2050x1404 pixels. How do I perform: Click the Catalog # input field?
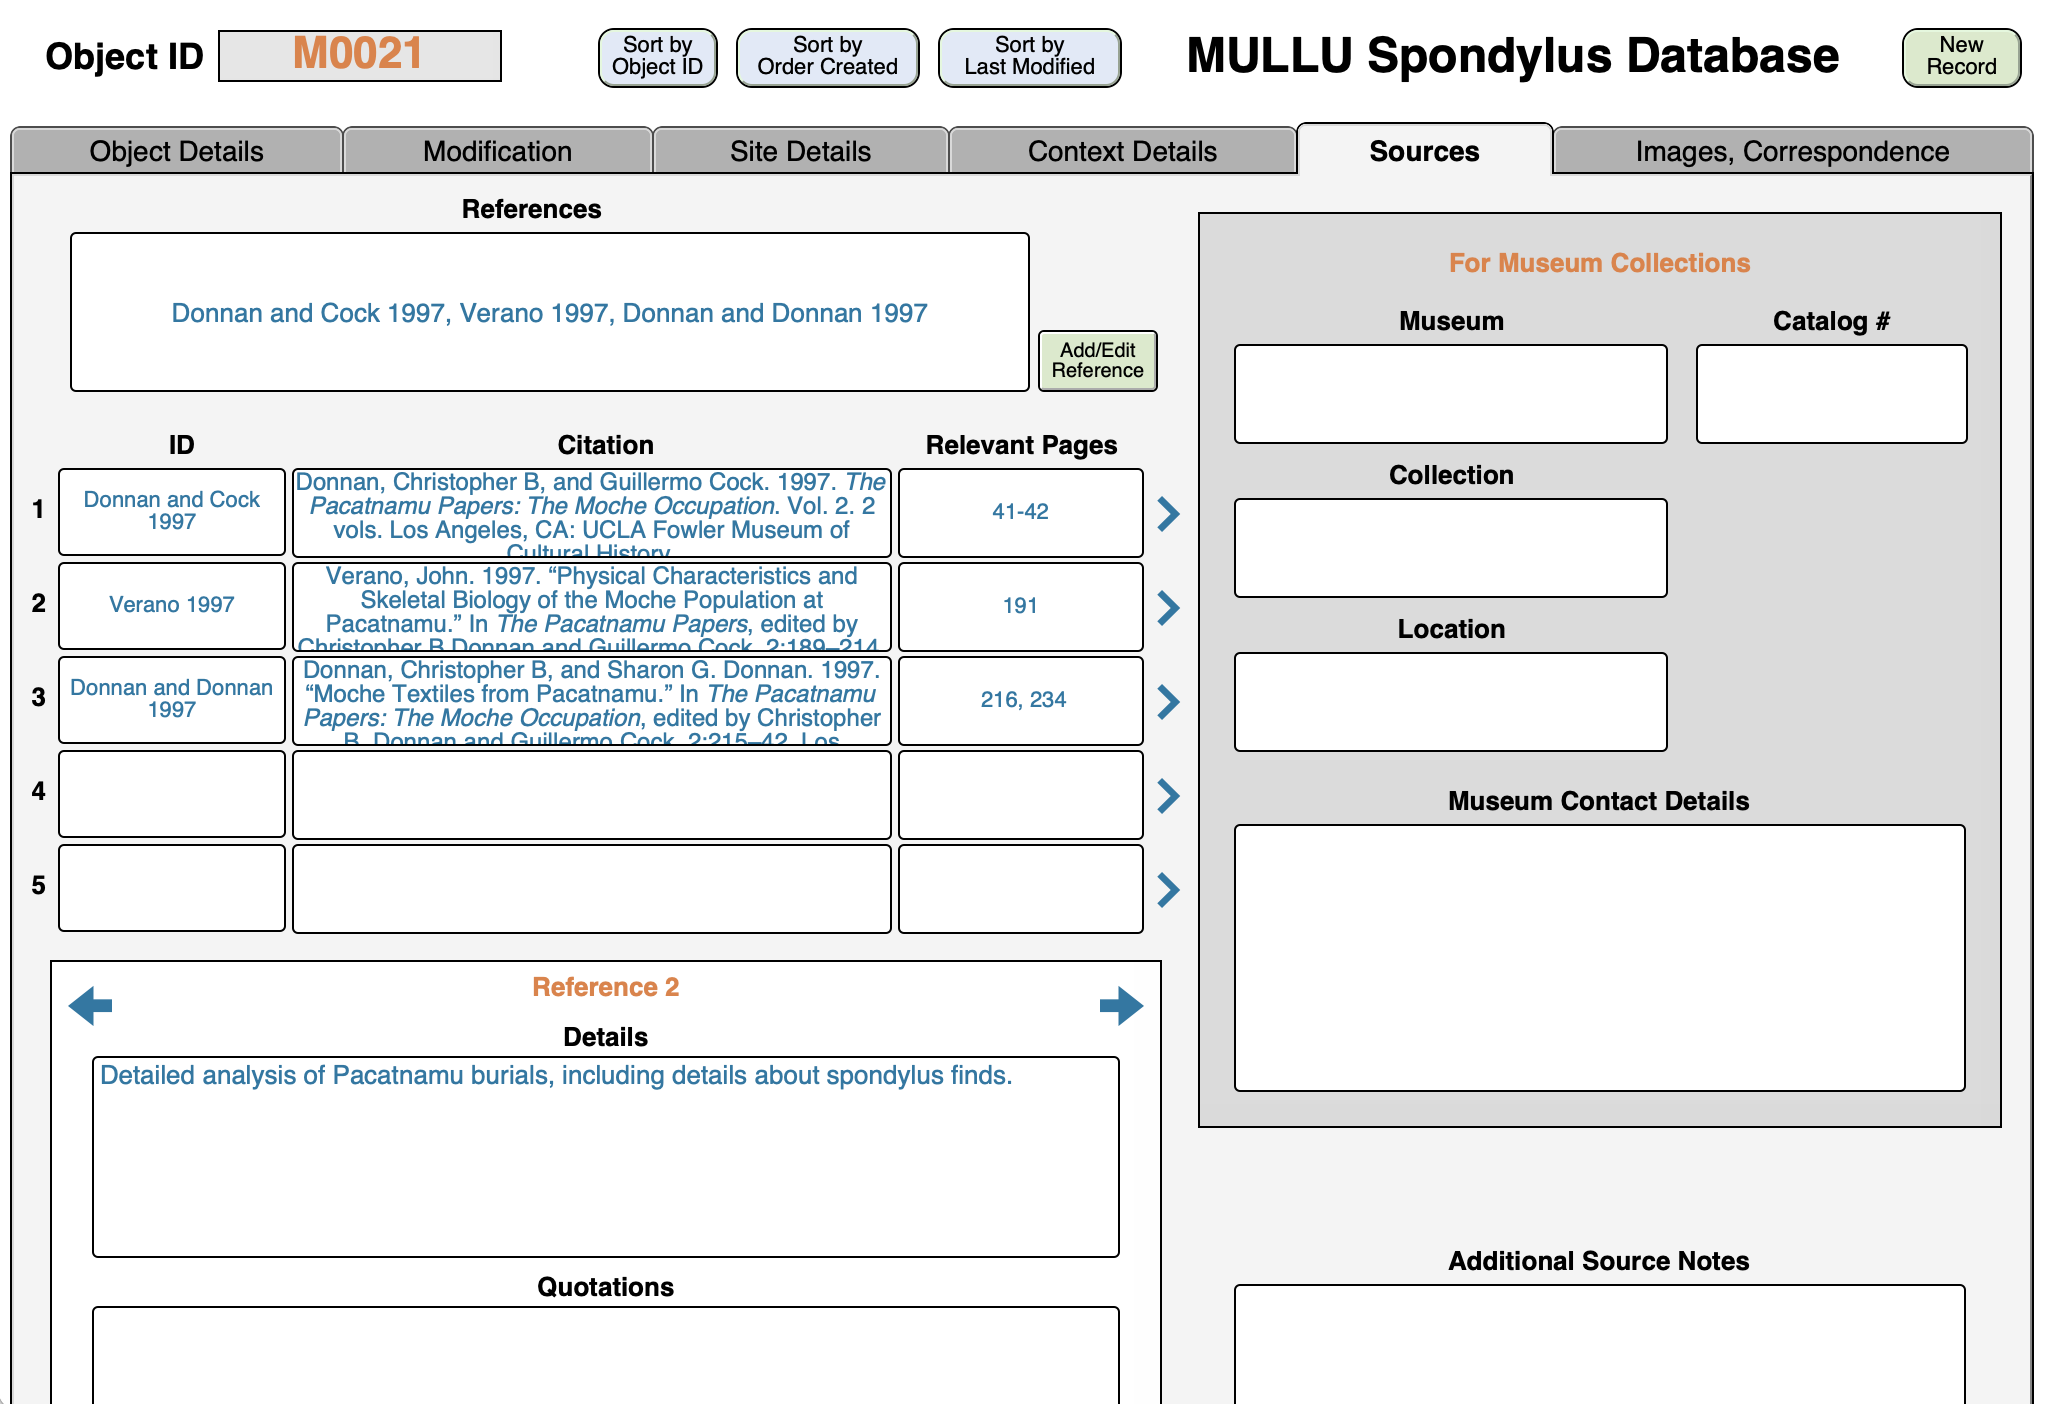(x=1830, y=394)
